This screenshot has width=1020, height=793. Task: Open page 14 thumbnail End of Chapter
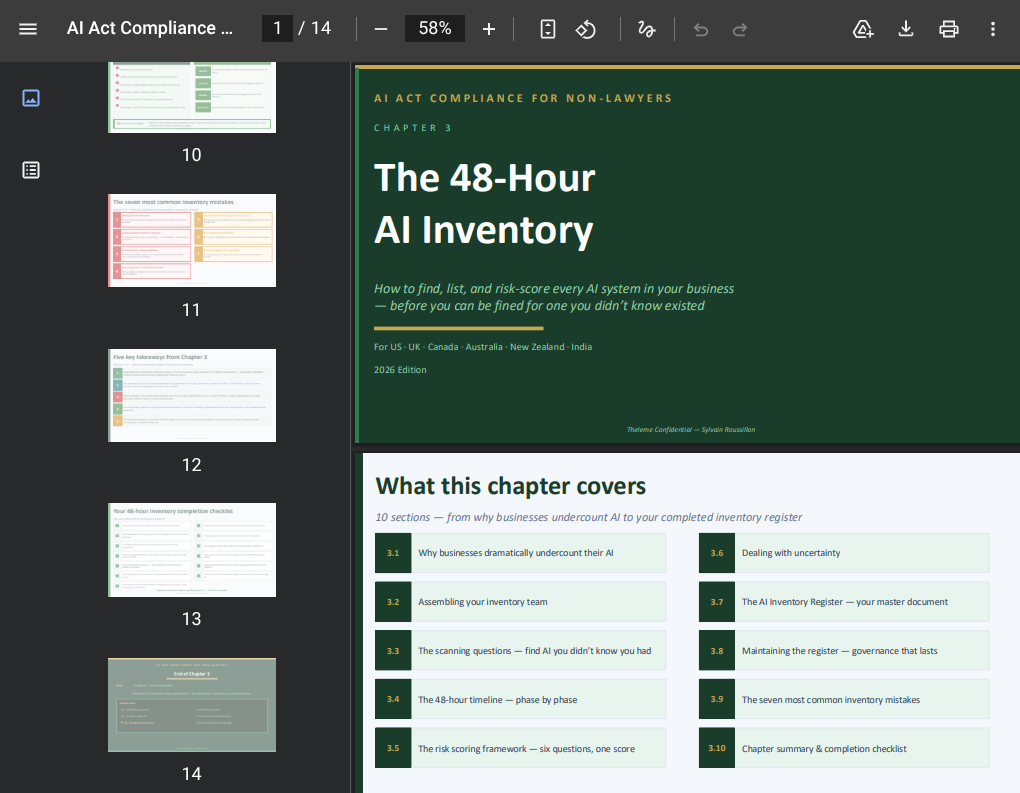pyautogui.click(x=192, y=705)
